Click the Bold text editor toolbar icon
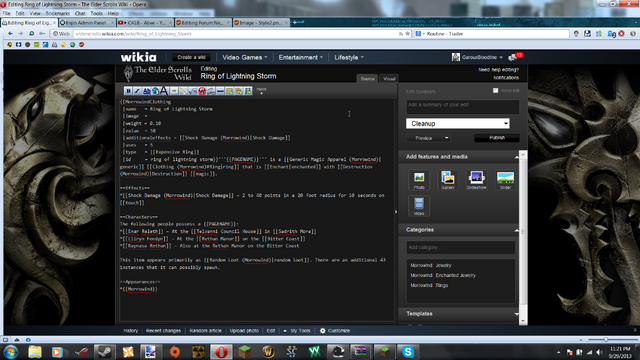Image resolution: width=640 pixels, height=360 pixels. click(128, 91)
